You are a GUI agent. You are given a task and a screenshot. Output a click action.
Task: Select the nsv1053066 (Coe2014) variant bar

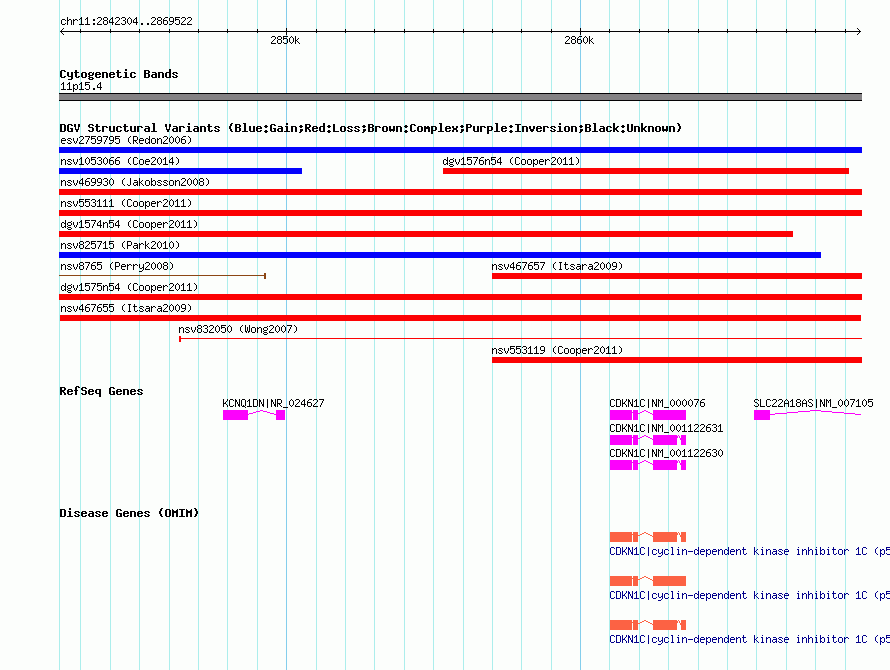[180, 171]
